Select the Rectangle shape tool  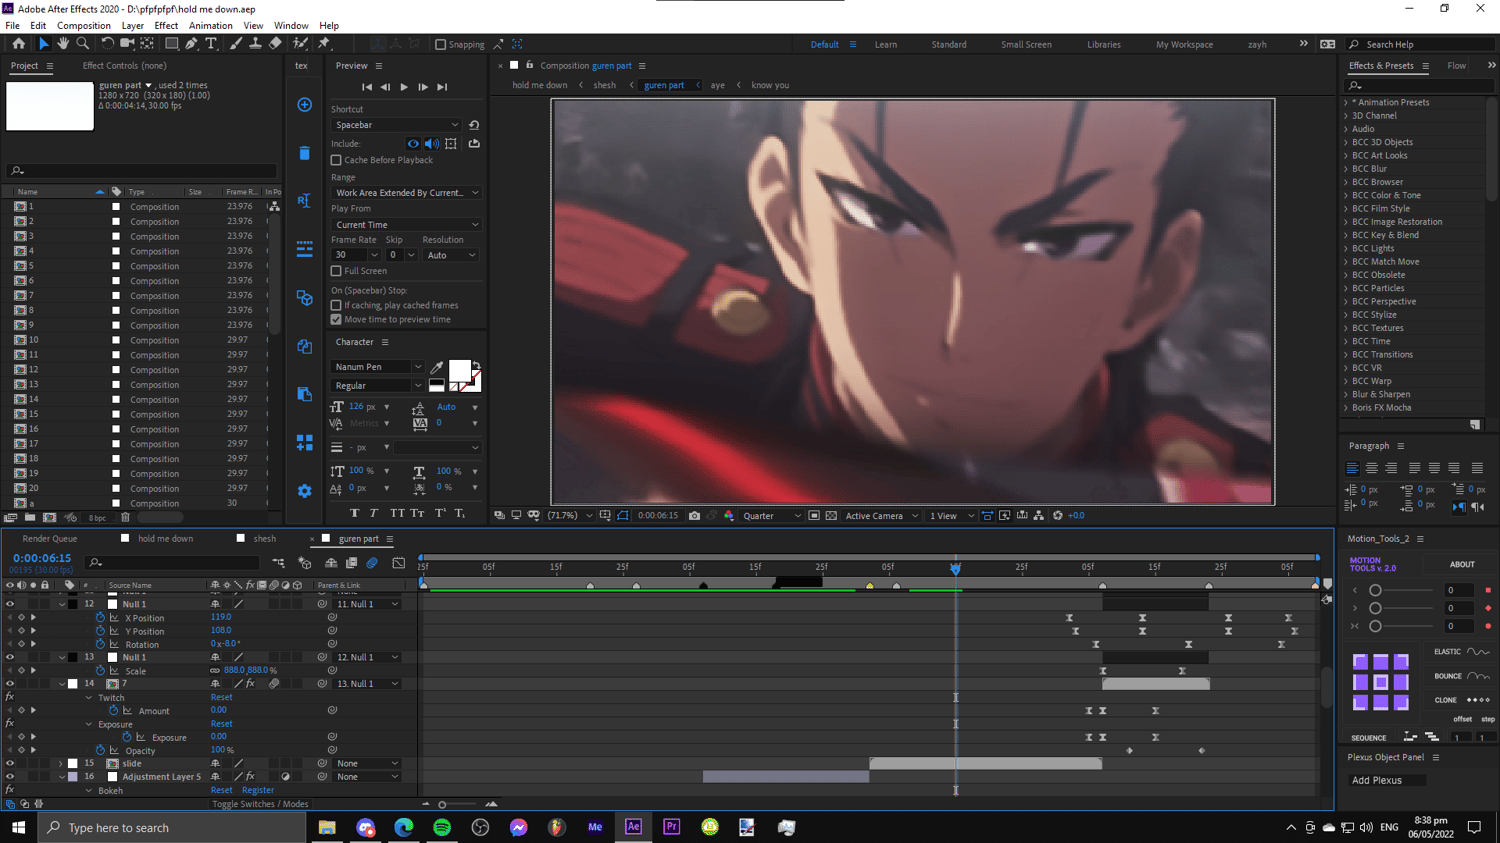(171, 44)
